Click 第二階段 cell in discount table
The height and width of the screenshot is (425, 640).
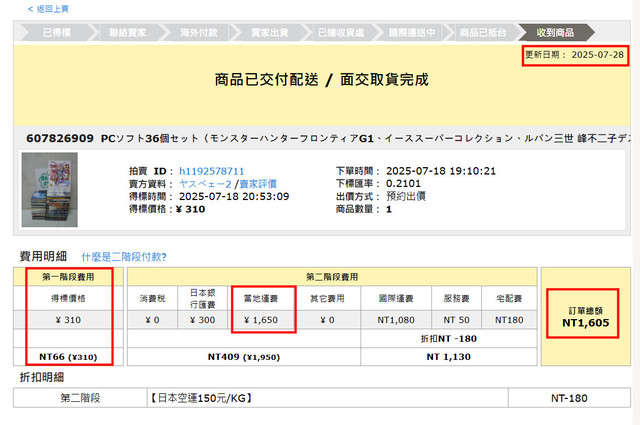pos(80,398)
